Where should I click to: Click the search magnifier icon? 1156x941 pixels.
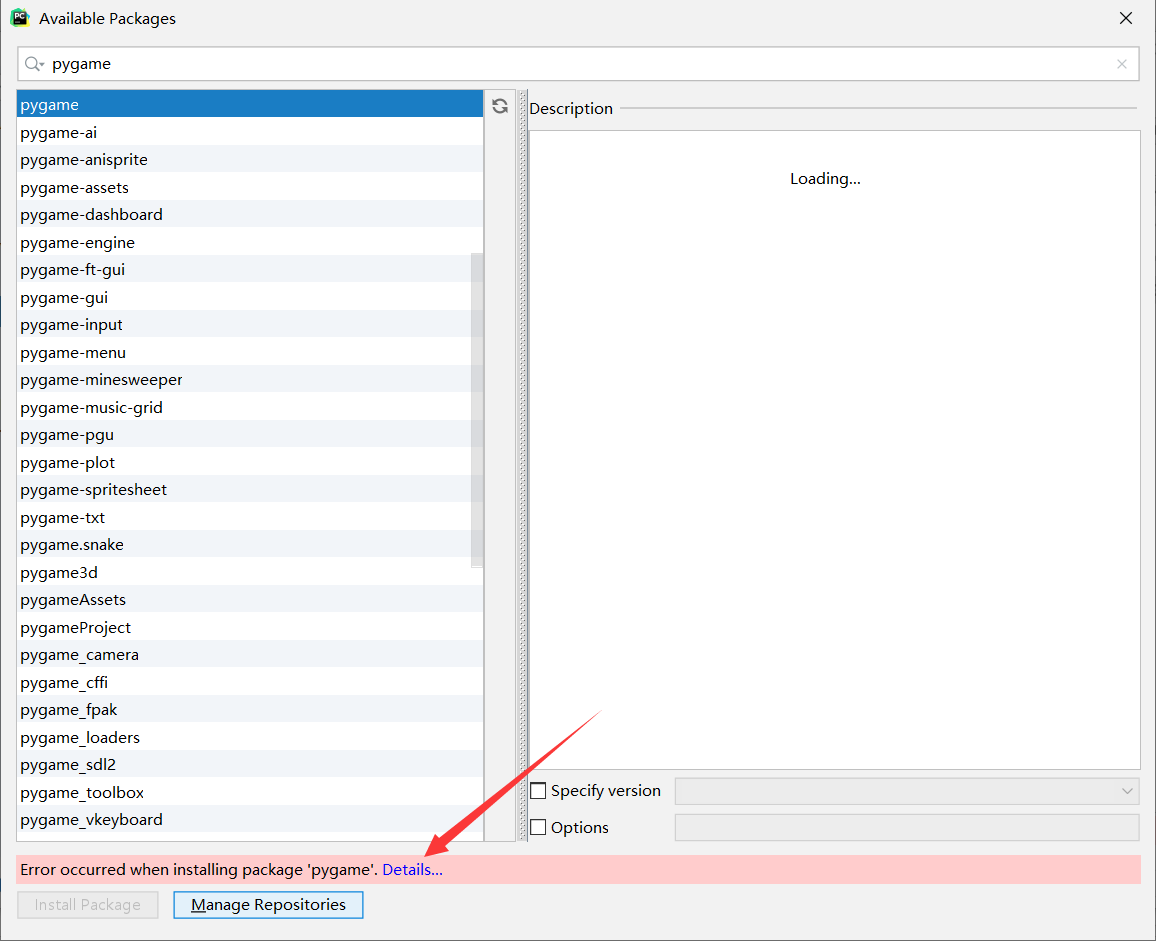33,64
